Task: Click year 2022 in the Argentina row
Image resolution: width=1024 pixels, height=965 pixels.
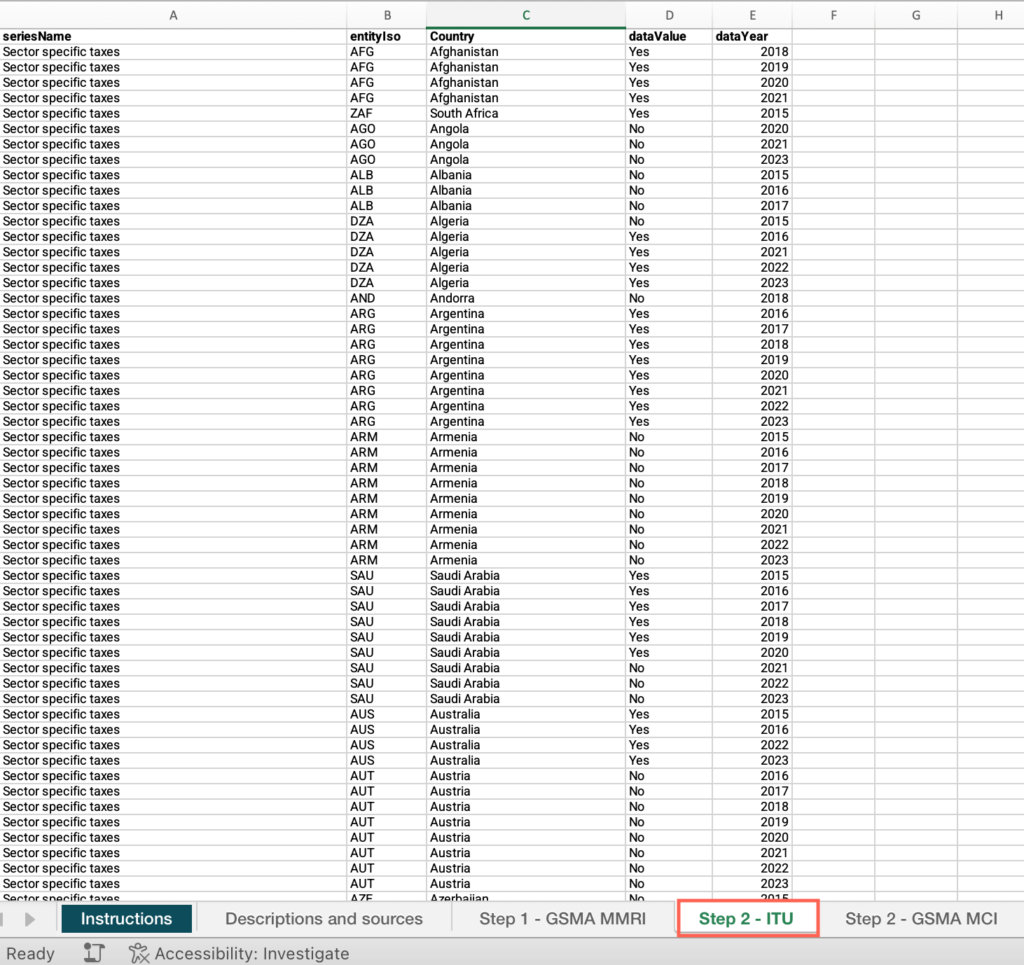Action: pos(752,406)
